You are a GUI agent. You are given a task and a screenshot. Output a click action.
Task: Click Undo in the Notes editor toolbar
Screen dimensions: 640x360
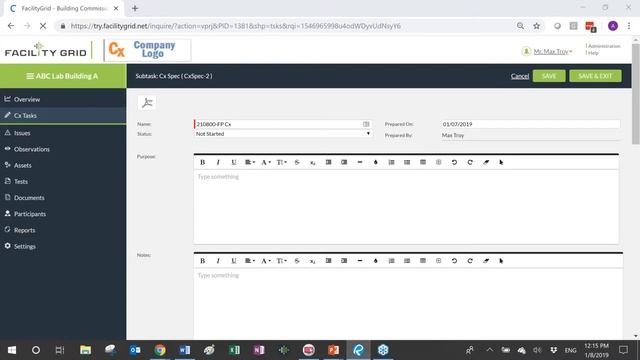(454, 261)
